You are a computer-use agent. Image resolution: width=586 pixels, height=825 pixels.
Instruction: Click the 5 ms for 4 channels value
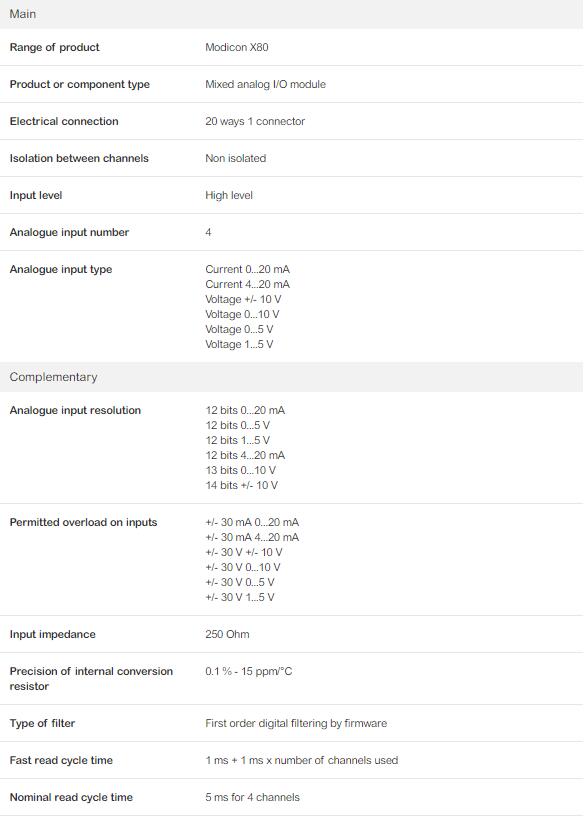tap(252, 798)
